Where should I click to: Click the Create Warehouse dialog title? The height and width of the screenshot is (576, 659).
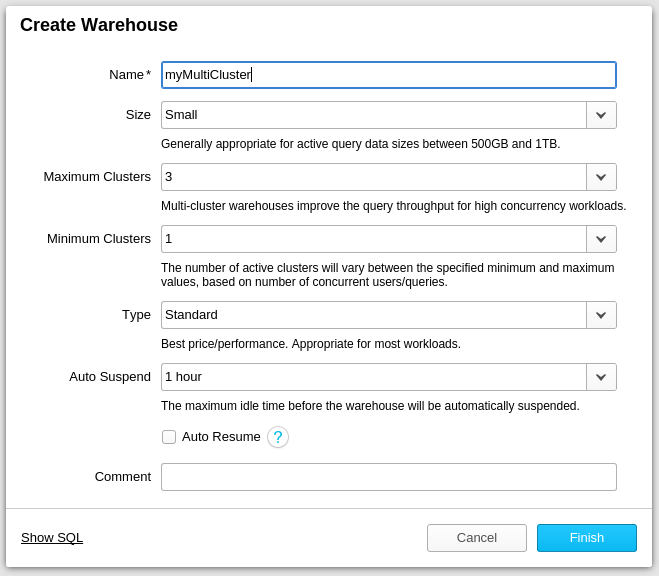click(99, 26)
